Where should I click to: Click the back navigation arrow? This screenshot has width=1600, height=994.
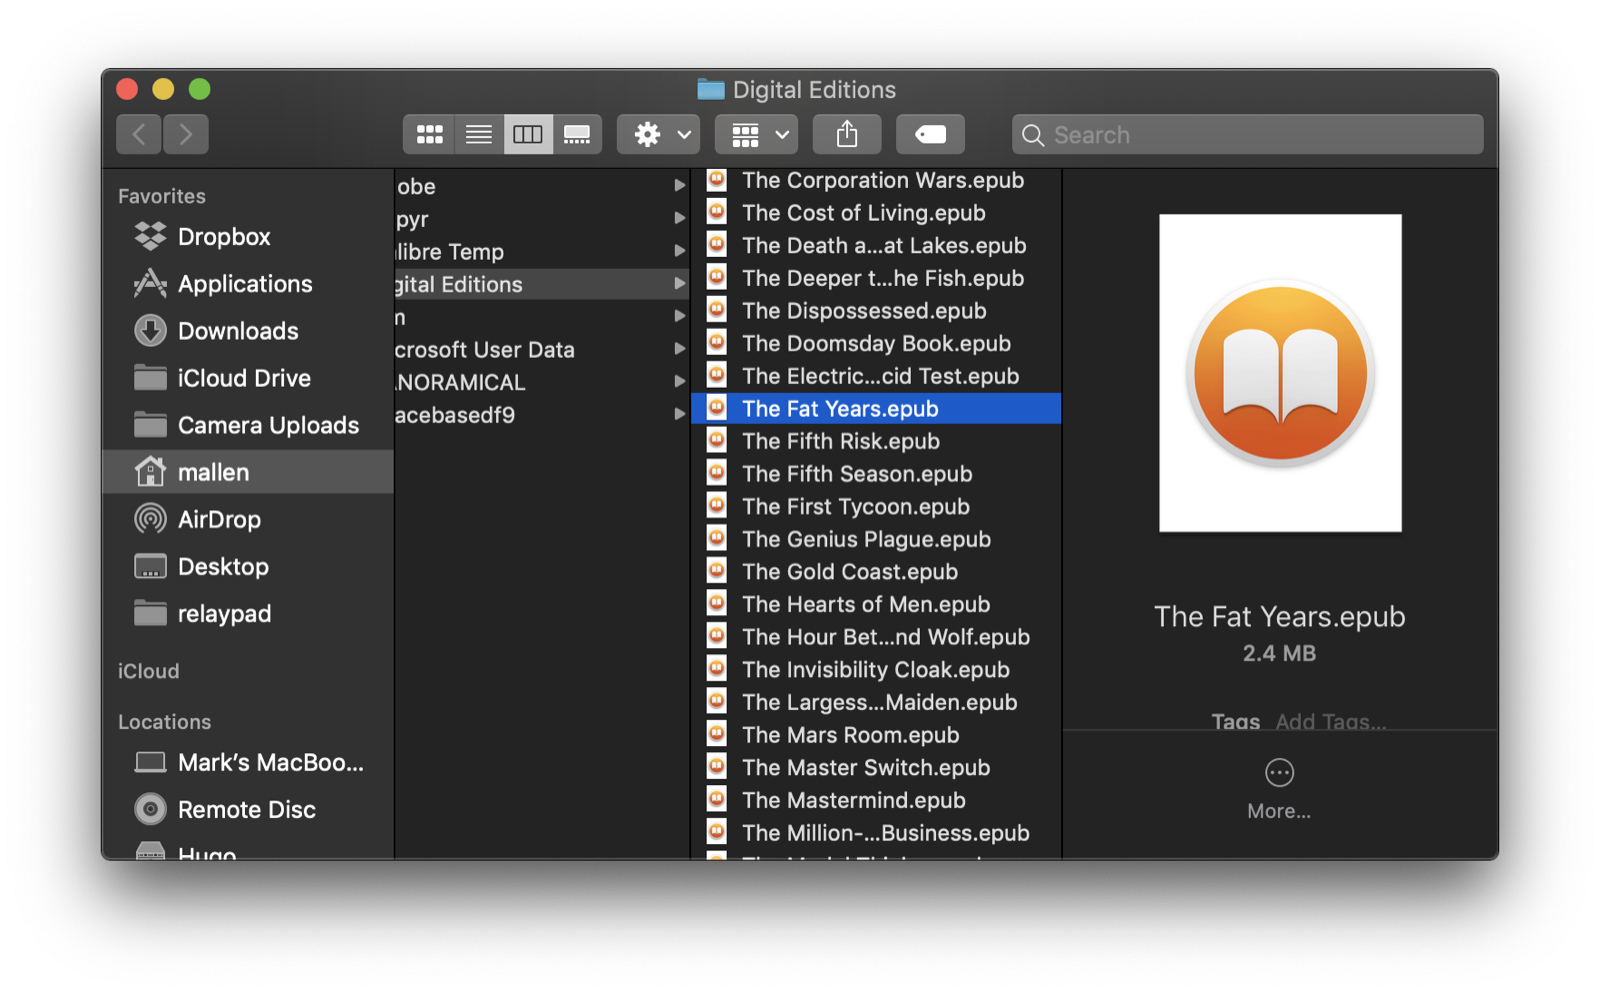click(x=138, y=134)
